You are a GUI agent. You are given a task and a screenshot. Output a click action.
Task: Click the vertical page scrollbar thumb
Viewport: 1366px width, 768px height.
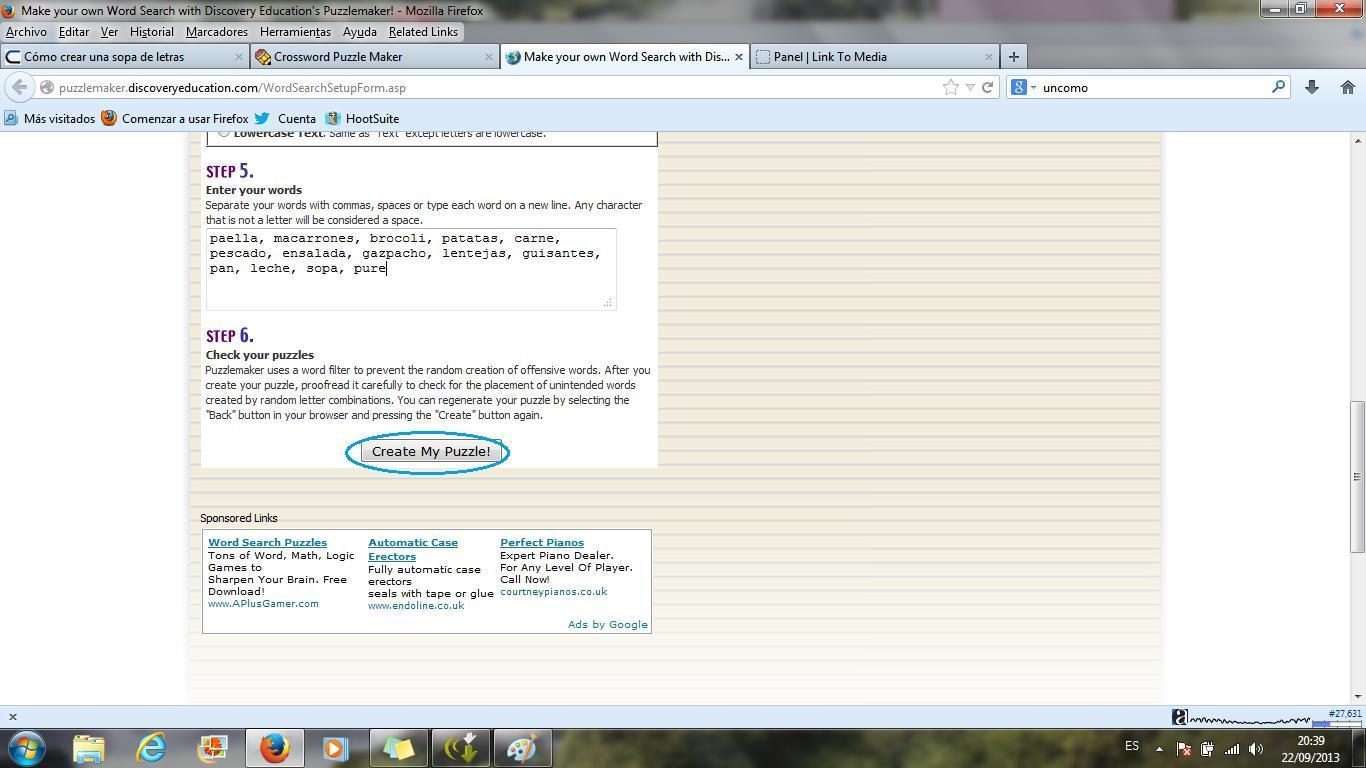point(1357,476)
